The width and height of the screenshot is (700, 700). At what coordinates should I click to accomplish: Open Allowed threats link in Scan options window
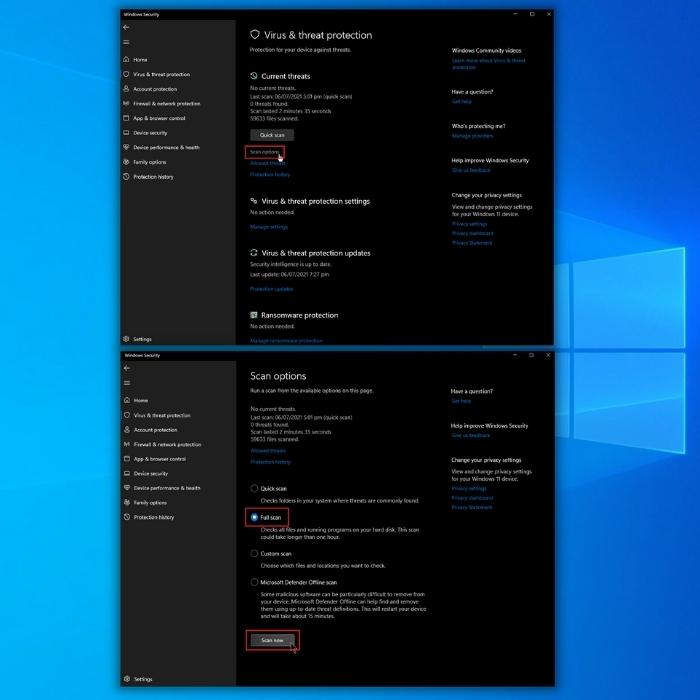coord(268,450)
